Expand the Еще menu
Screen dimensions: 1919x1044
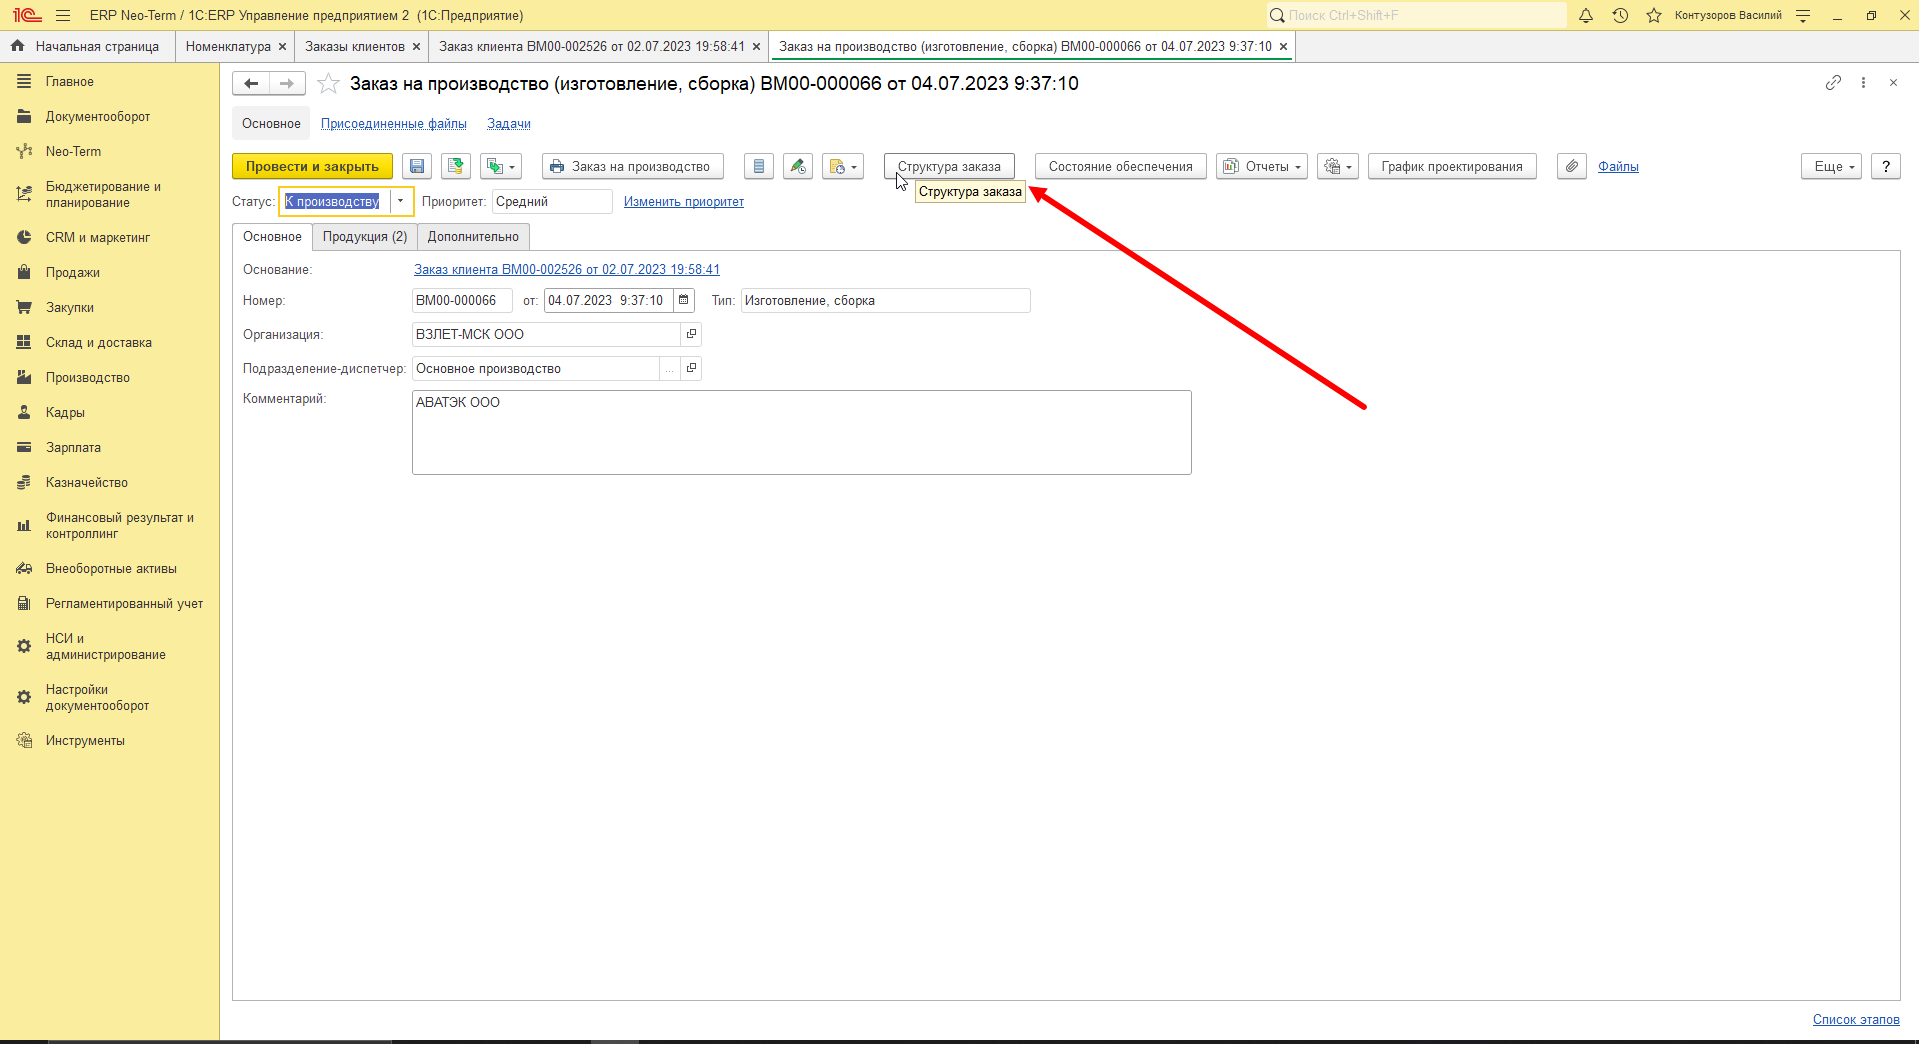pos(1832,167)
